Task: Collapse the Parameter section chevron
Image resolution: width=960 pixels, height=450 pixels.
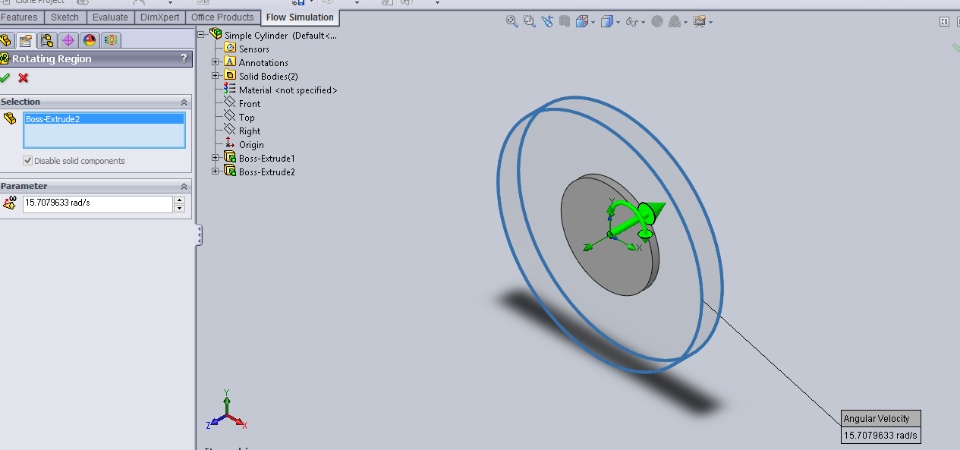Action: [x=183, y=186]
